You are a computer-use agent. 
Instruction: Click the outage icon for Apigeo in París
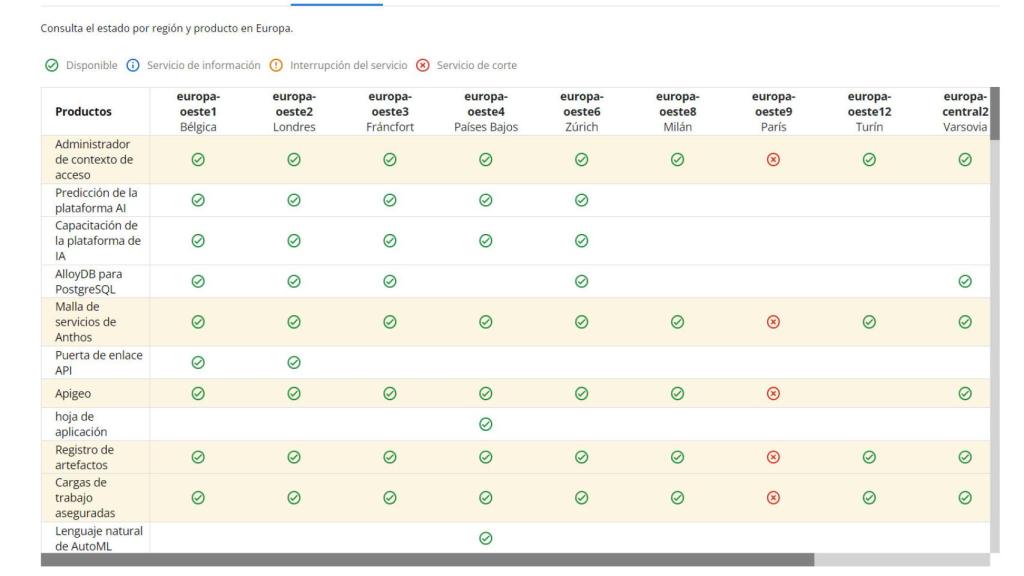(773, 394)
